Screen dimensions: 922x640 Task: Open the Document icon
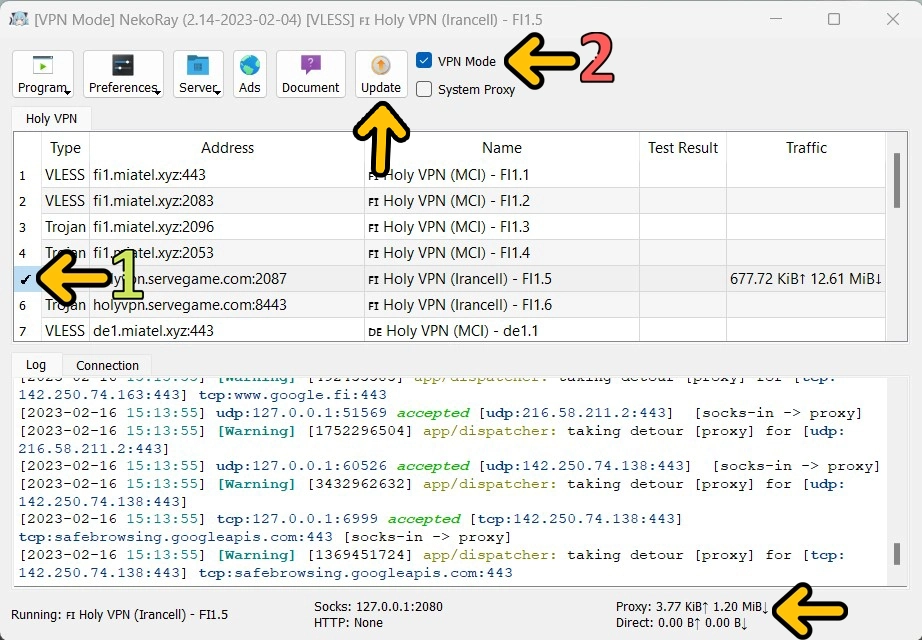point(310,66)
